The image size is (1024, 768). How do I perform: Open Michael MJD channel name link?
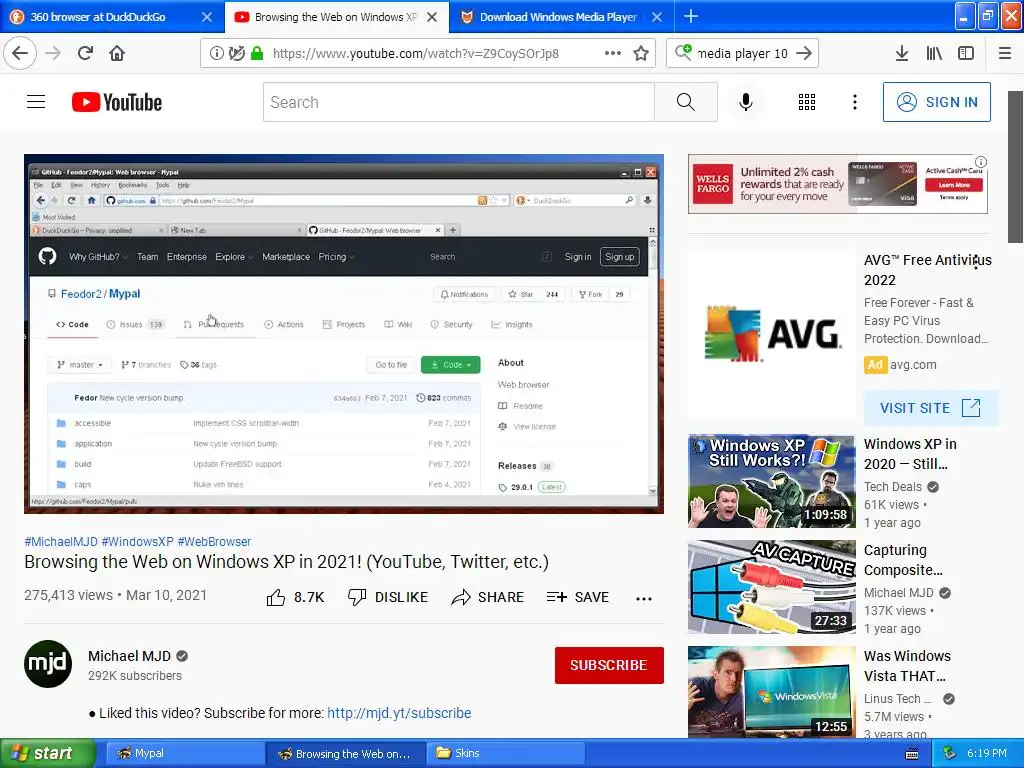click(129, 656)
